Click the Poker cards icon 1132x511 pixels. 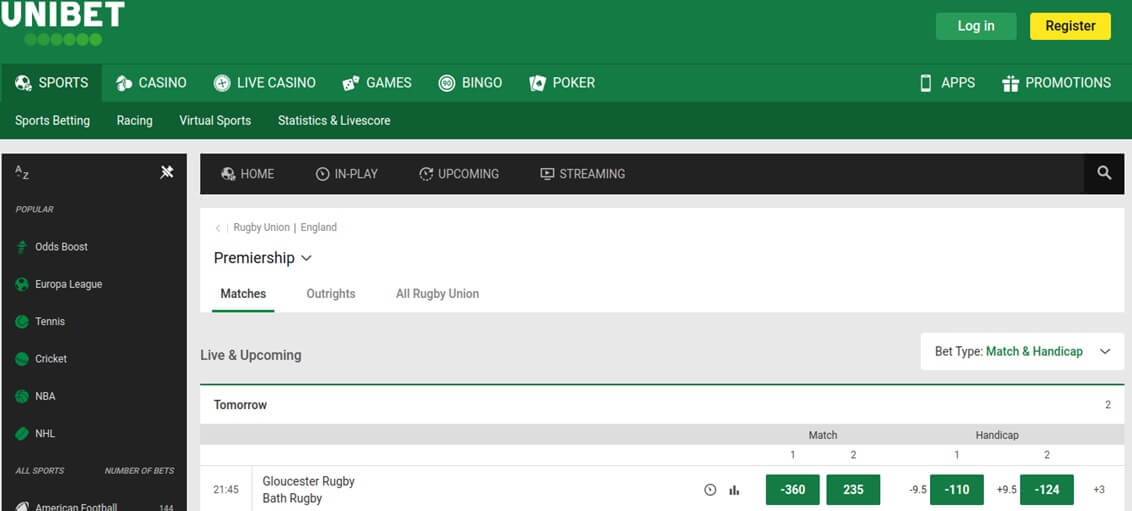pos(537,83)
